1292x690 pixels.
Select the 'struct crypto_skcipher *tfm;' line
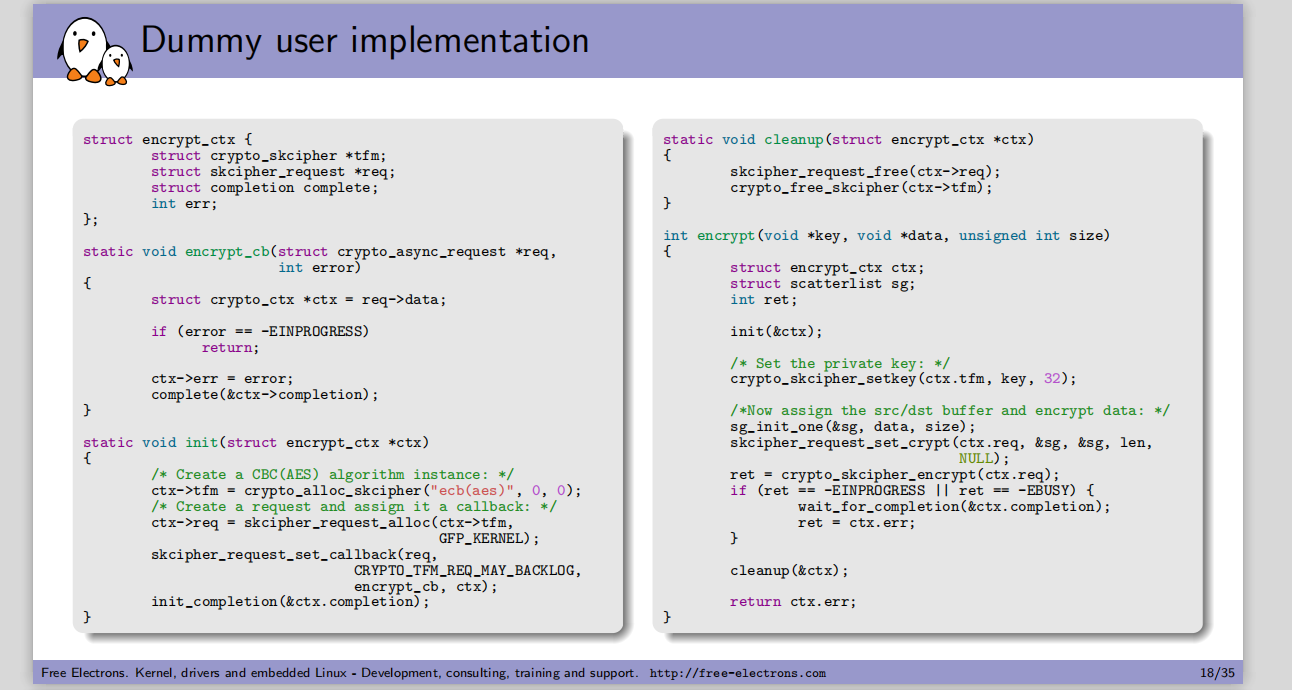(x=268, y=156)
